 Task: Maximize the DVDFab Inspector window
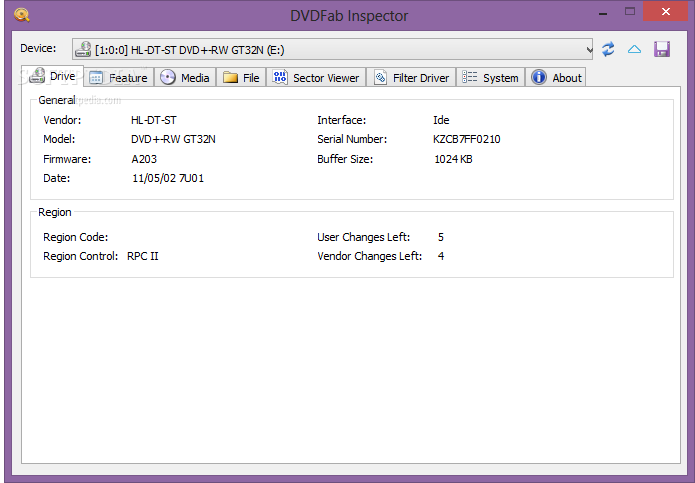[629, 12]
